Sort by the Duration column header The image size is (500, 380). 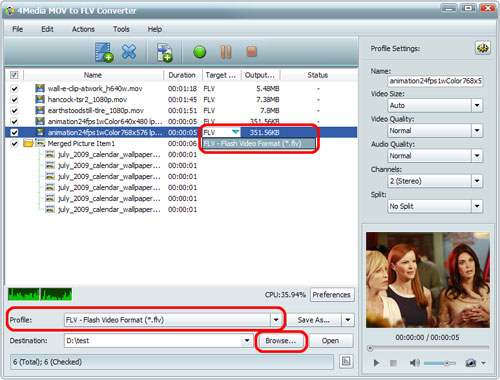click(182, 75)
